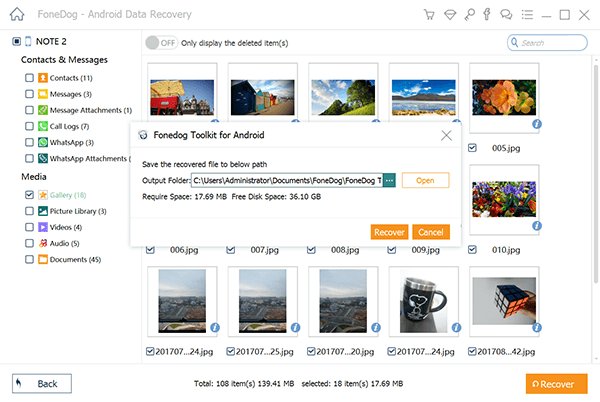Image resolution: width=600 pixels, height=402 pixels.
Task: Uncheck the 005.jpg checkbox
Action: pos(472,148)
